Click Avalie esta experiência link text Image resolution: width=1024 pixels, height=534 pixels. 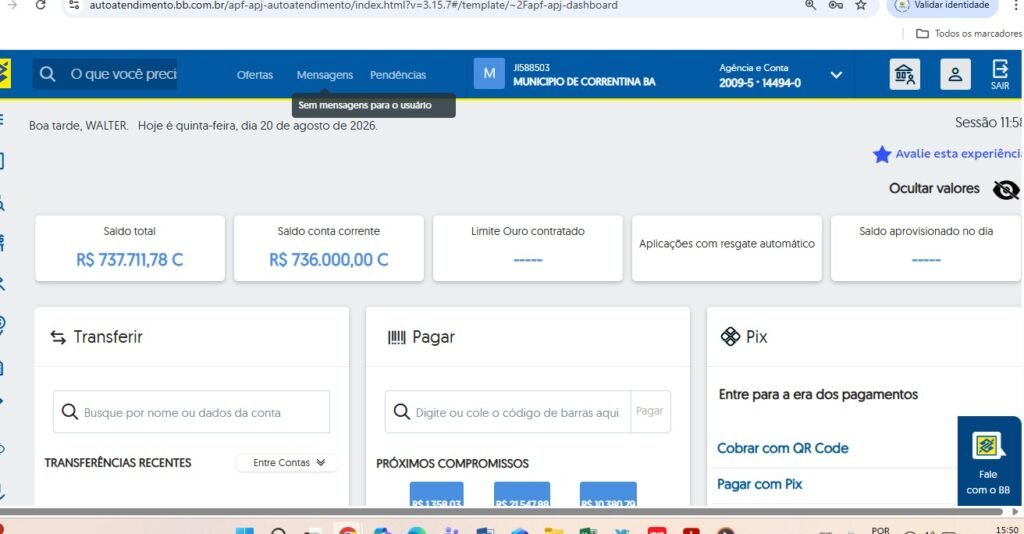958,153
